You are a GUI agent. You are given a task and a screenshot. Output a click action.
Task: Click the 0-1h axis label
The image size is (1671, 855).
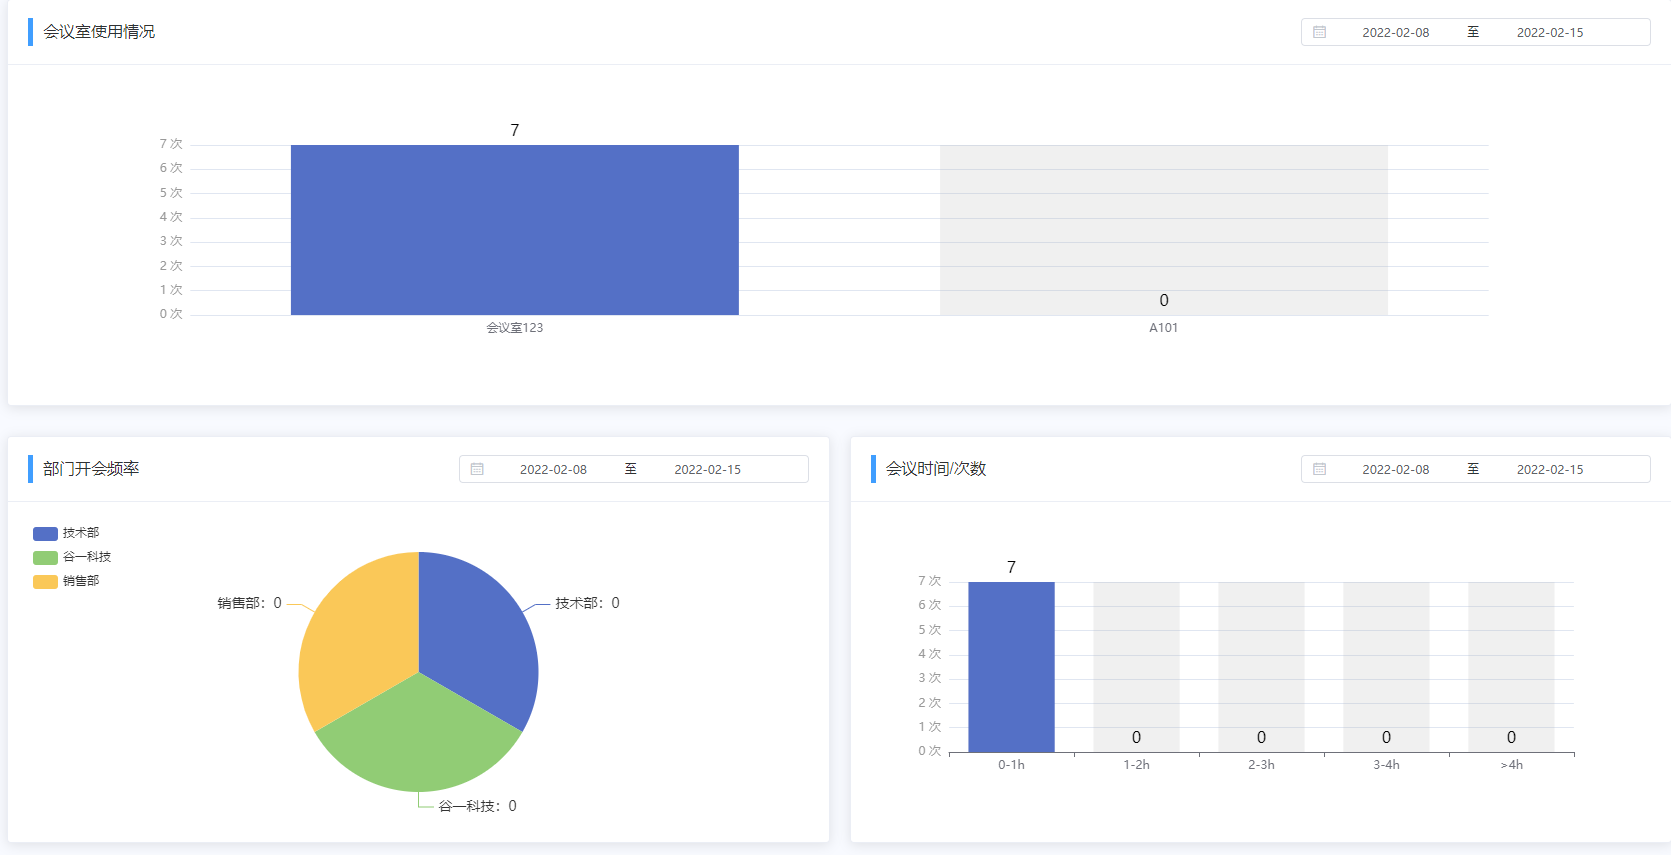tap(1011, 765)
